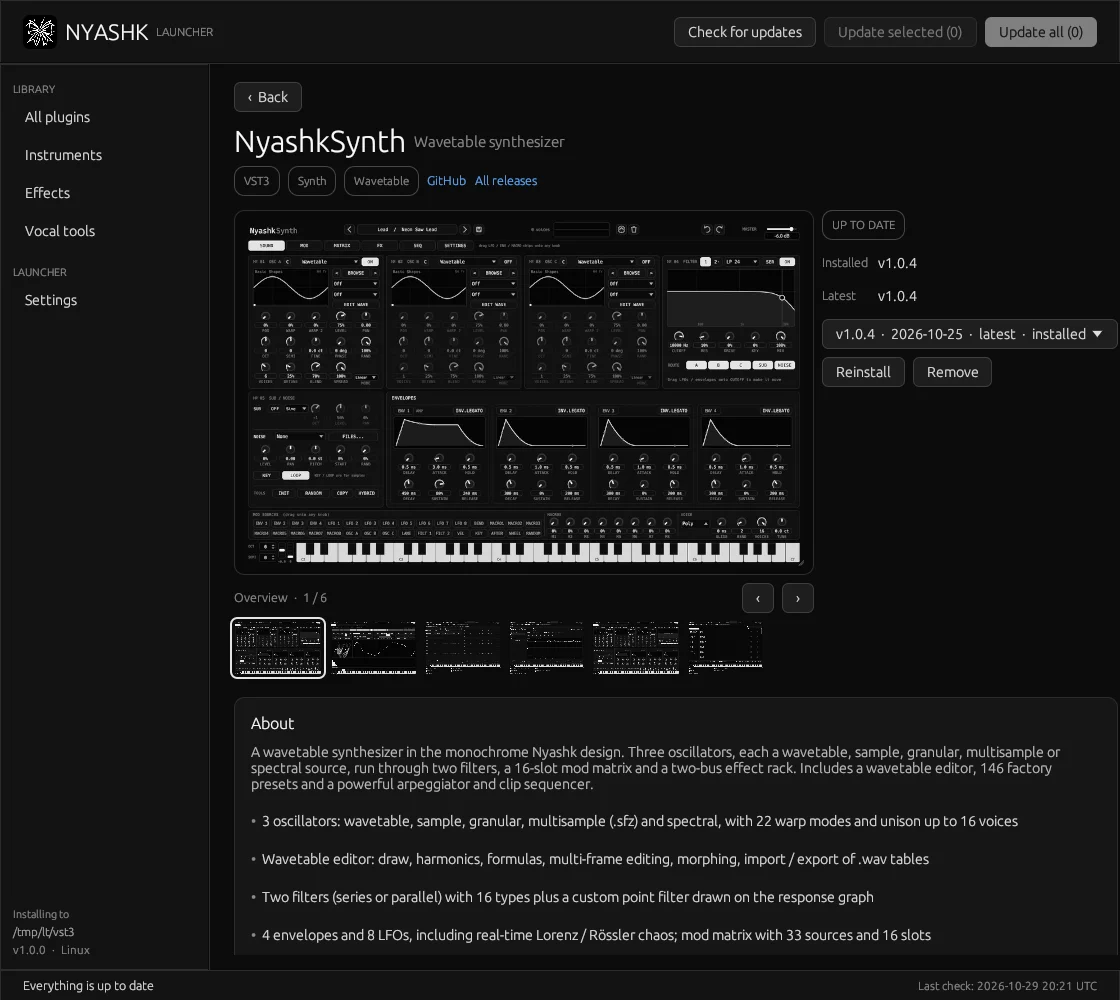Viewport: 1120px width, 1000px height.
Task: Click the '/tmp/lt/vst3' install path
Action: point(44,932)
